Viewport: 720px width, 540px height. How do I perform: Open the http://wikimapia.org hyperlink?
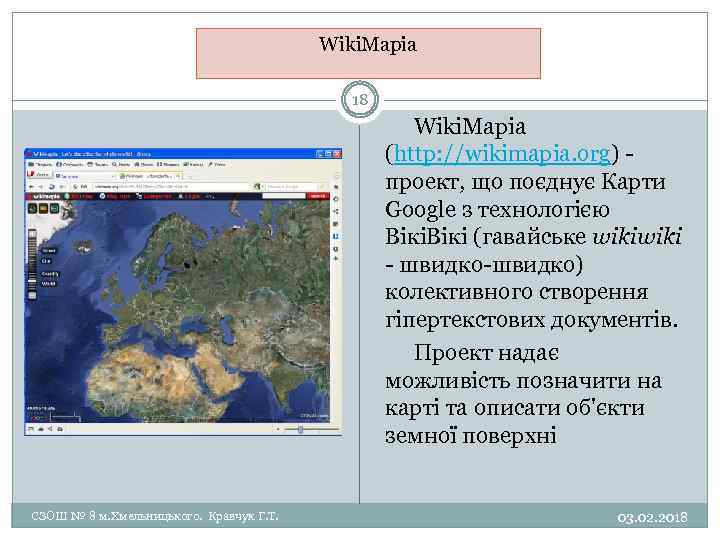pos(502,154)
